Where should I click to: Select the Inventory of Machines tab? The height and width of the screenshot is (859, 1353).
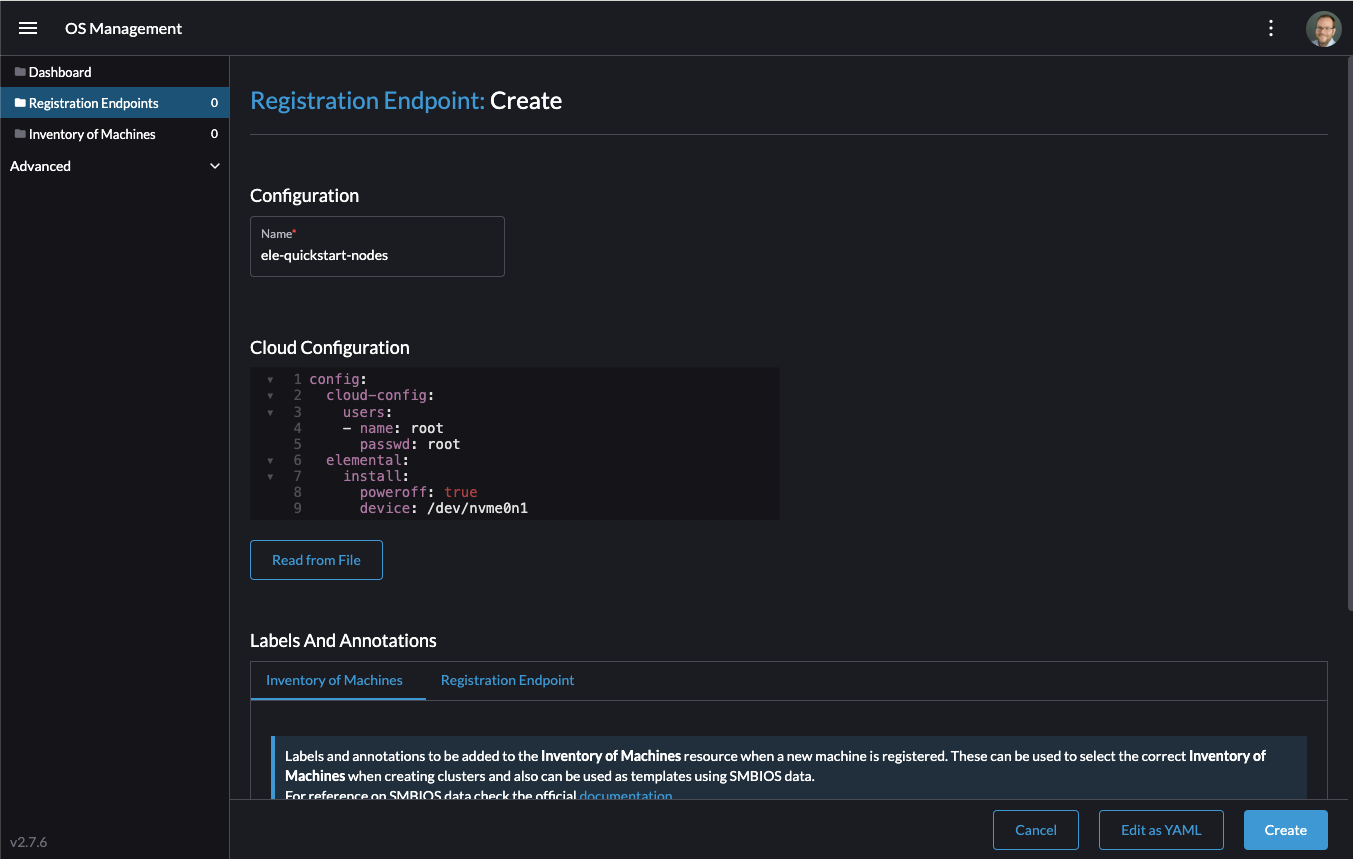coord(334,680)
